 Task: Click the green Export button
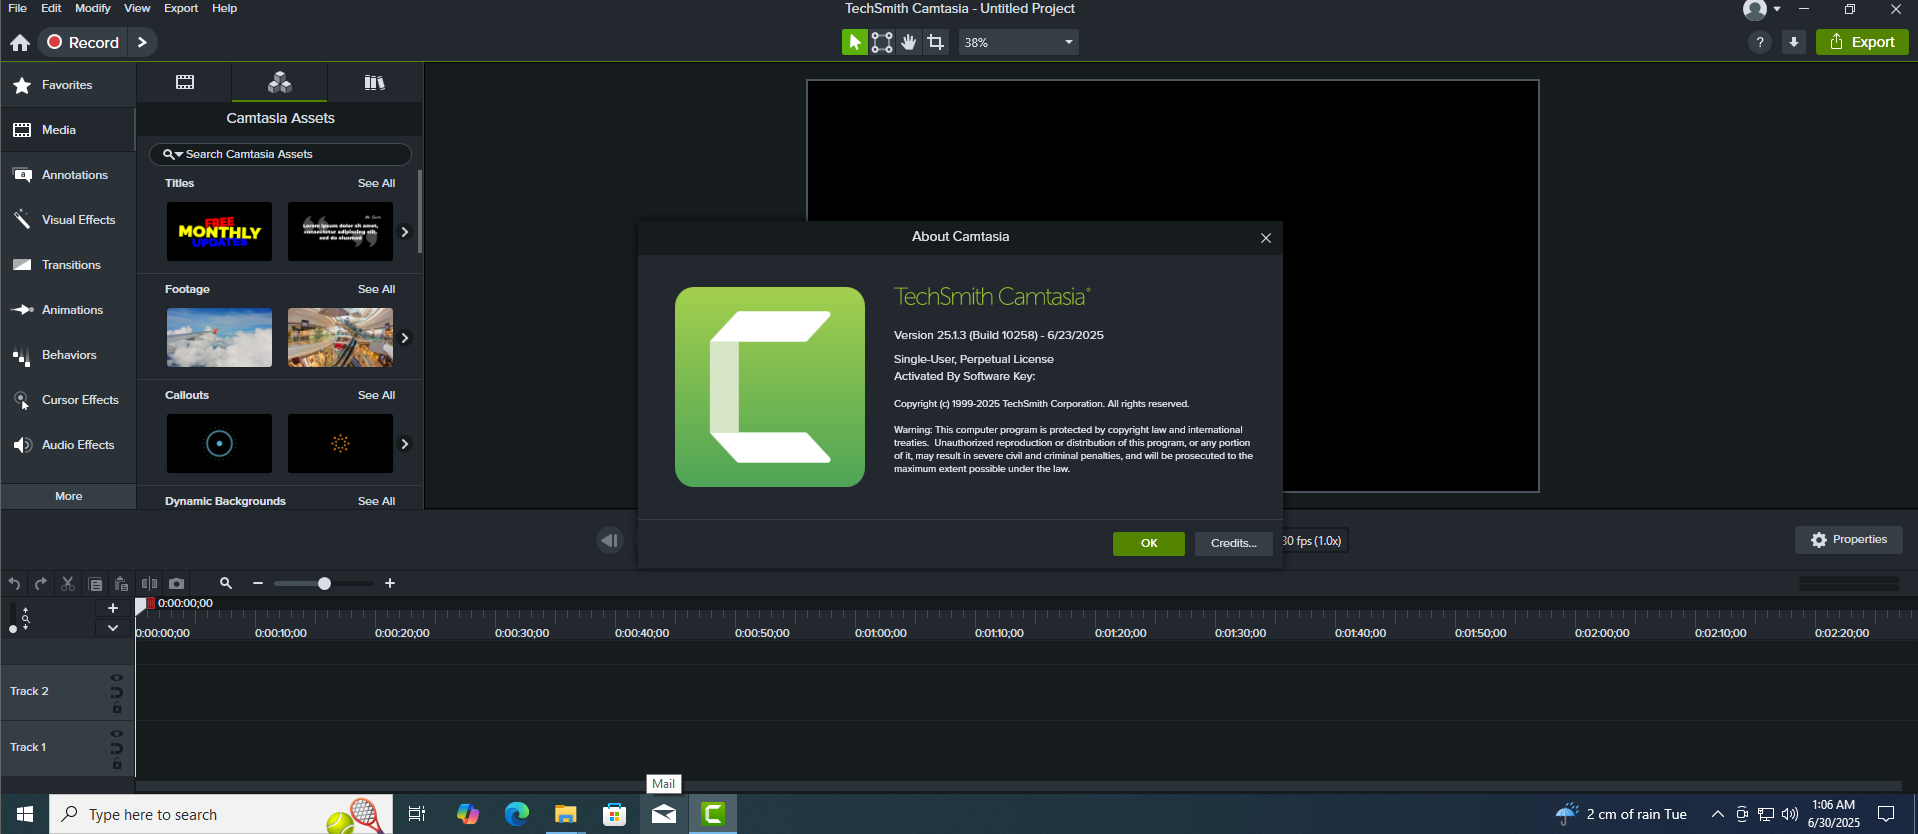[x=1862, y=42]
